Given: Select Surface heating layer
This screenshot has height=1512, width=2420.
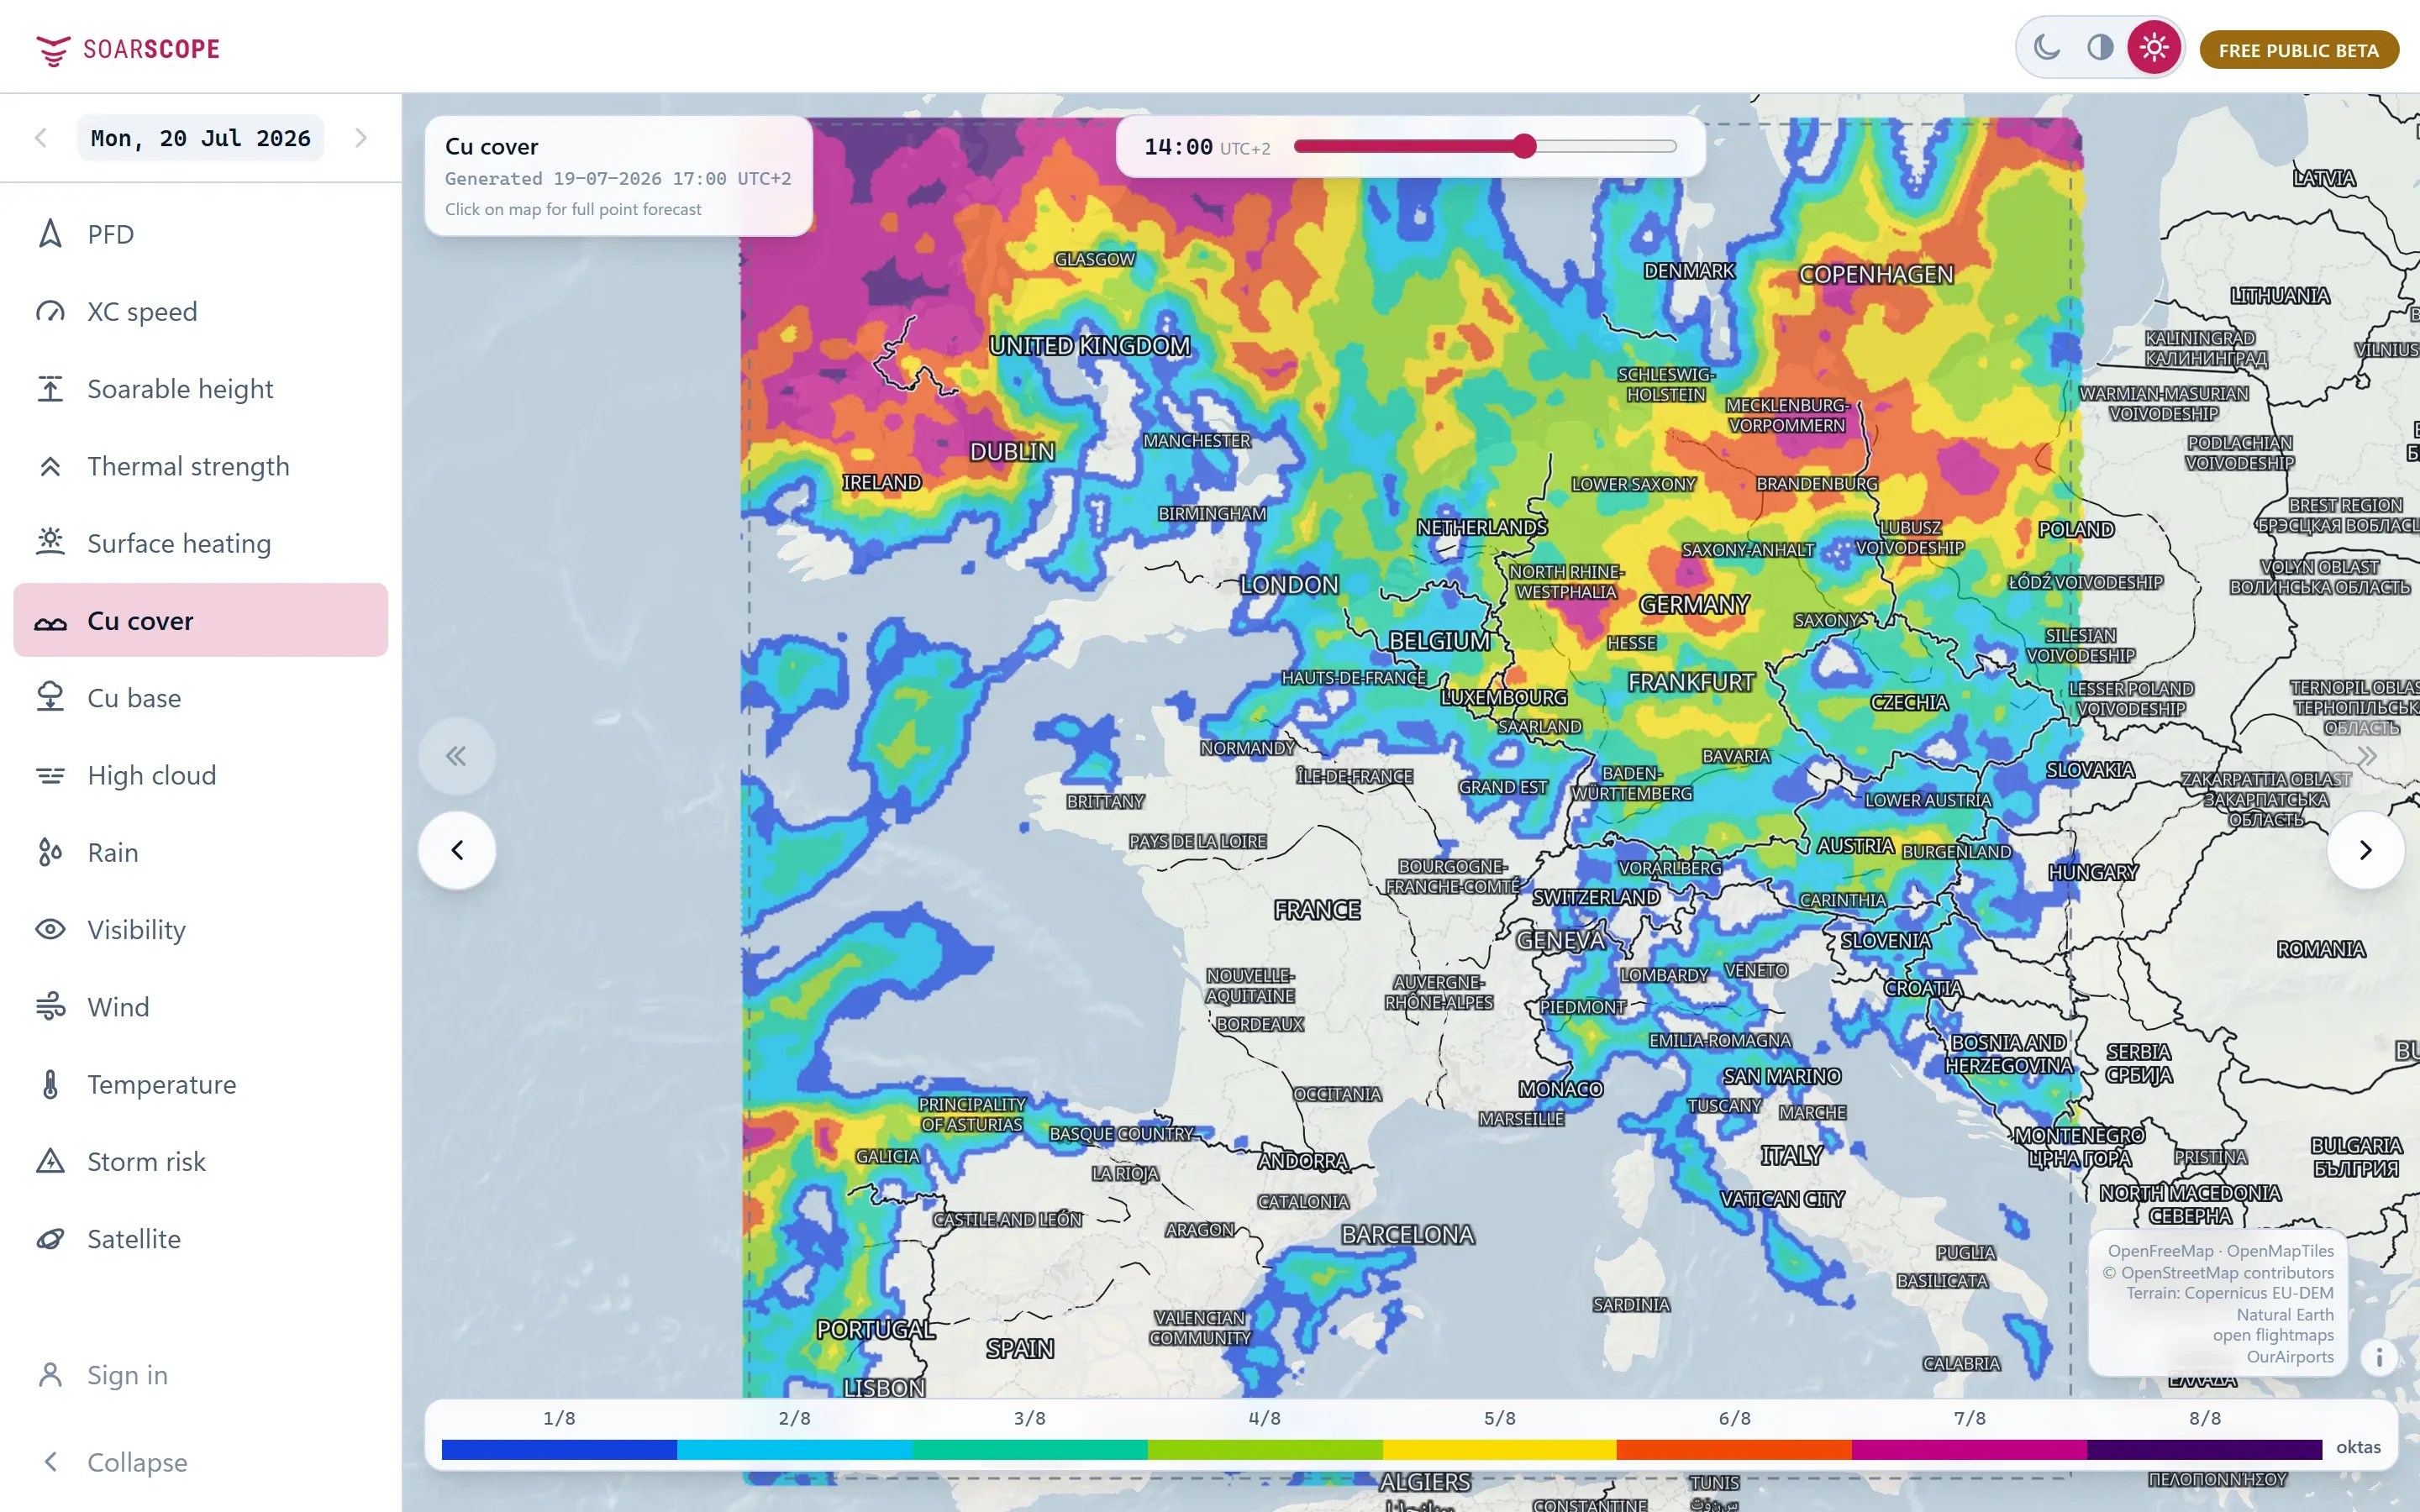Looking at the screenshot, I should pyautogui.click(x=201, y=543).
